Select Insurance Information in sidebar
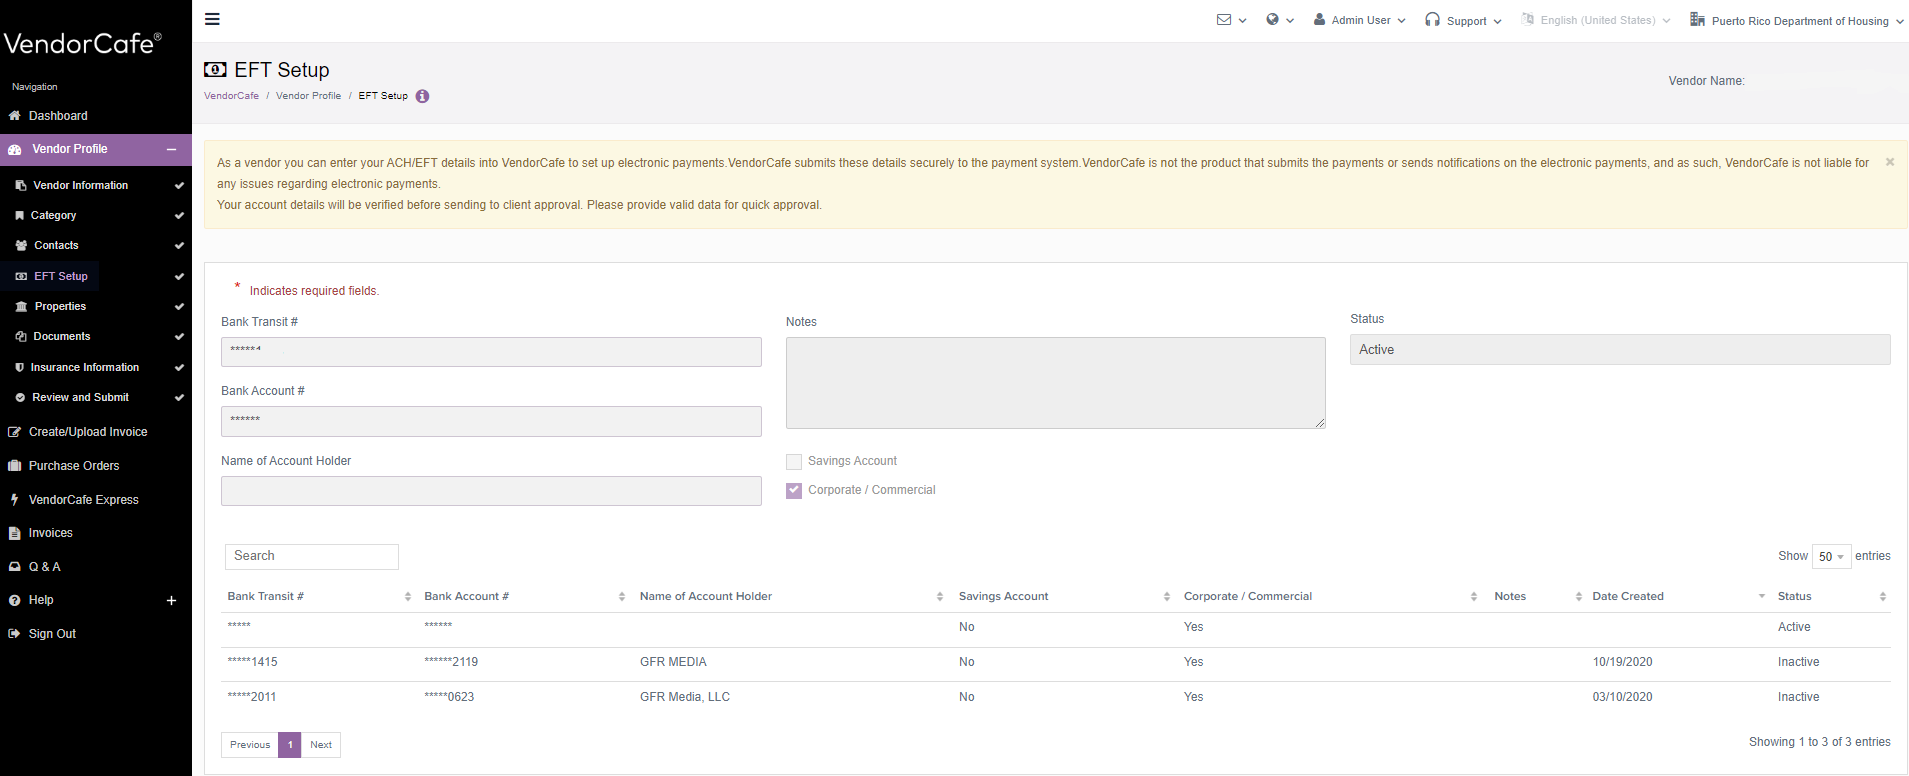The width and height of the screenshot is (1909, 776). pos(85,368)
